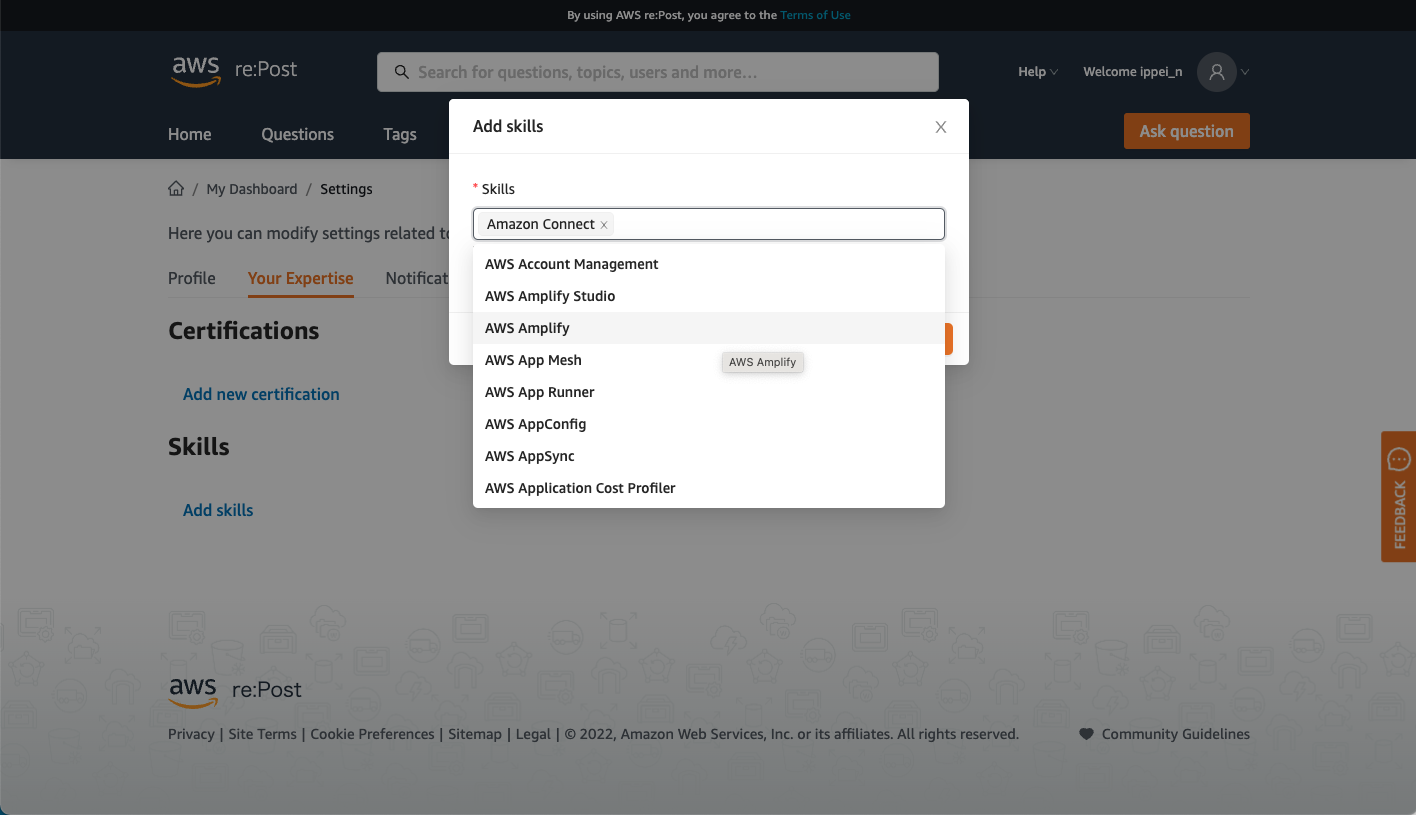This screenshot has width=1416, height=815.
Task: Choose AWS Amplify from the list
Action: [x=709, y=328]
